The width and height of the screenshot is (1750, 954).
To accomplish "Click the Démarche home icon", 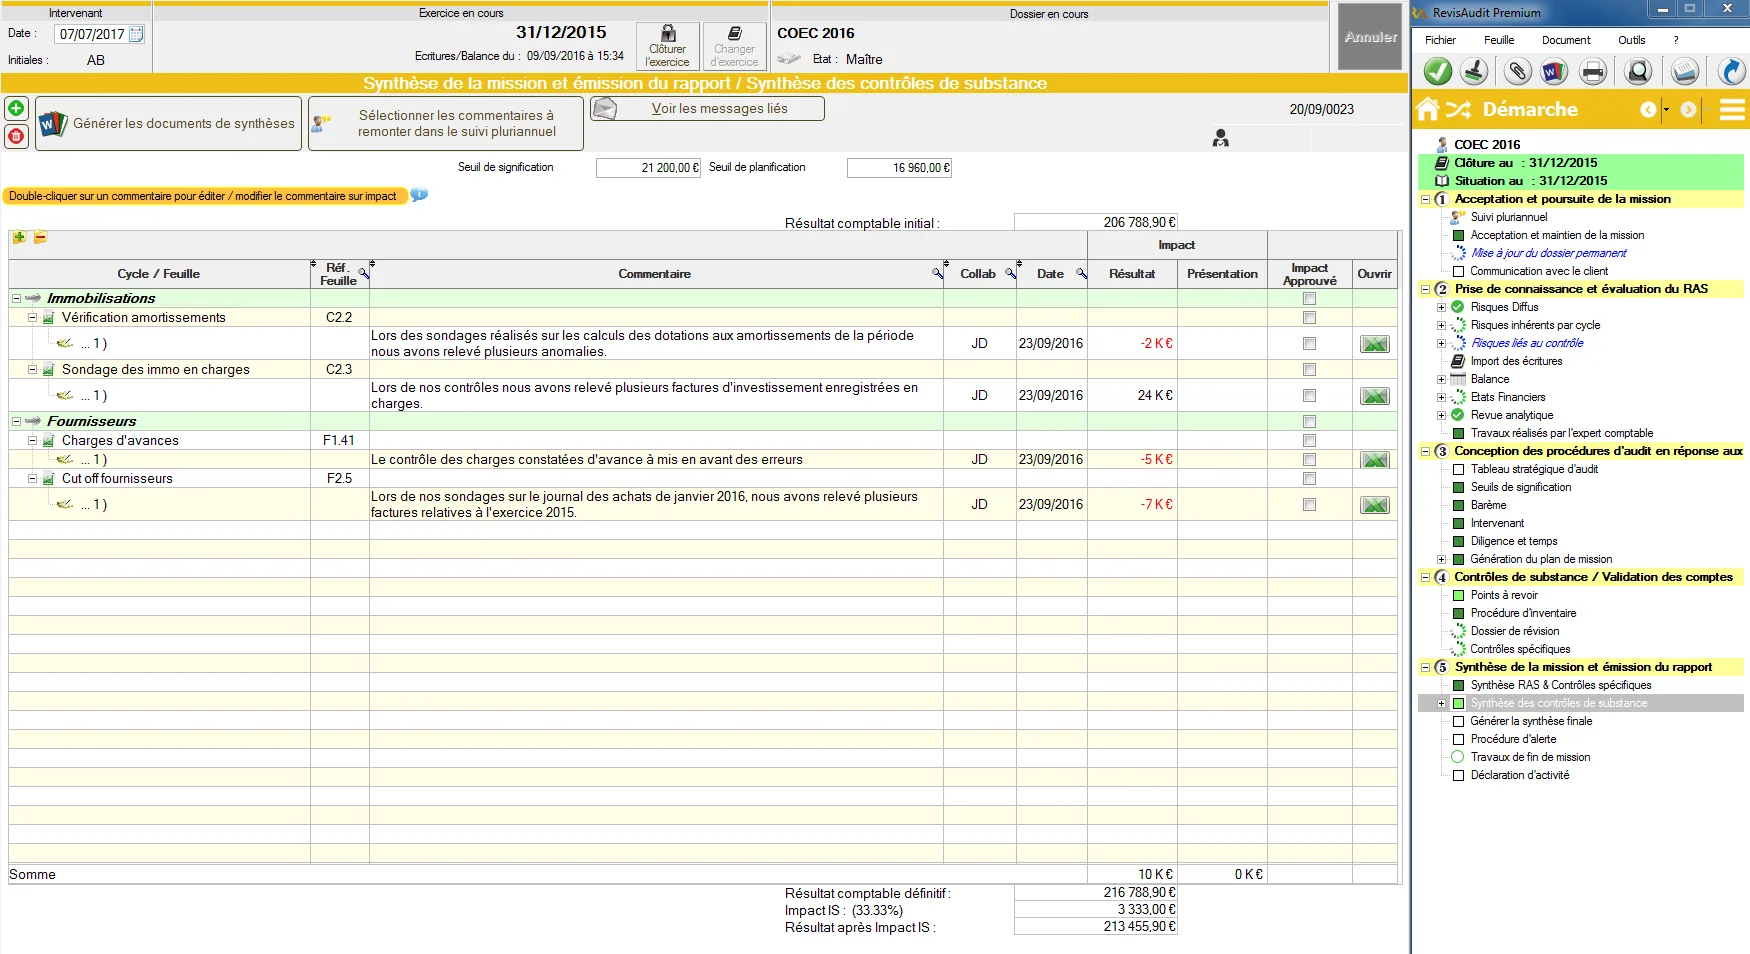I will 1428,109.
